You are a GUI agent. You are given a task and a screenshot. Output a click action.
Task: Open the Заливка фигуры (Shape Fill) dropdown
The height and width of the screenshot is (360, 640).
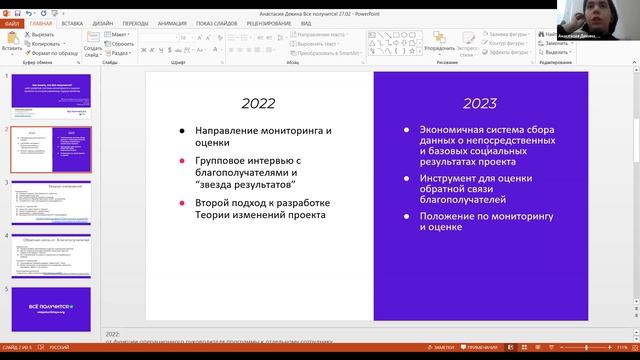[x=506, y=34]
